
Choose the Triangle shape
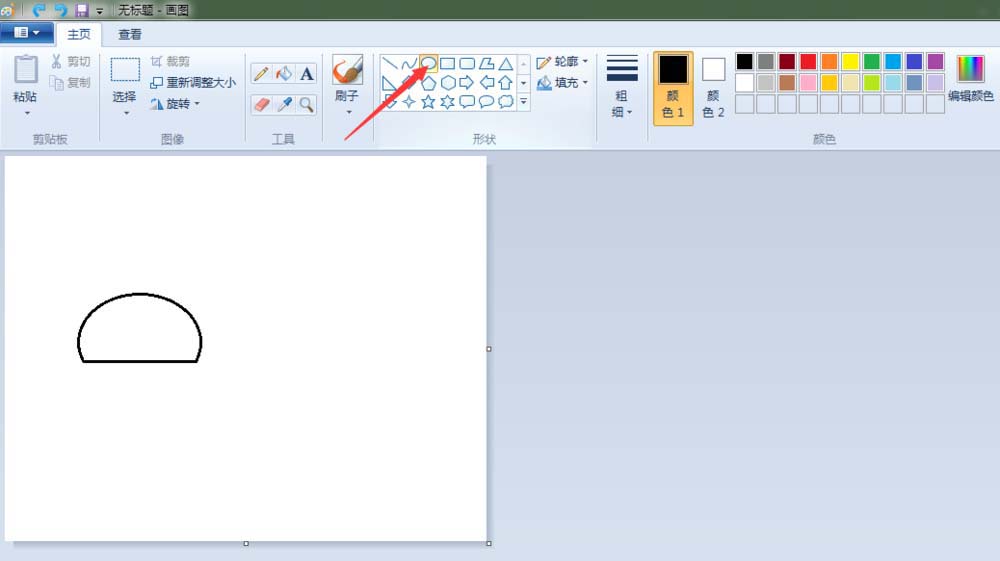tap(506, 63)
